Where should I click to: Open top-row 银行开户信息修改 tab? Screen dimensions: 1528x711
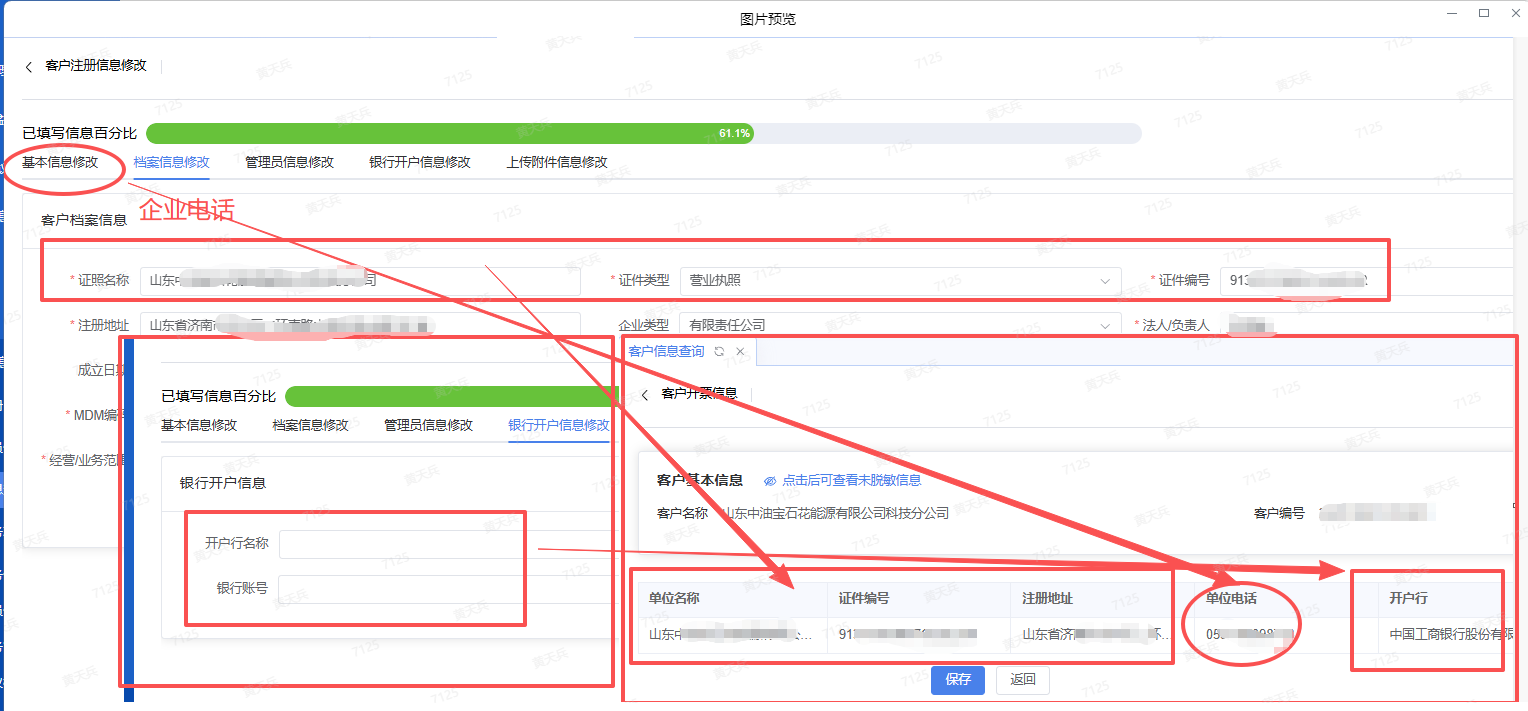pos(419,162)
